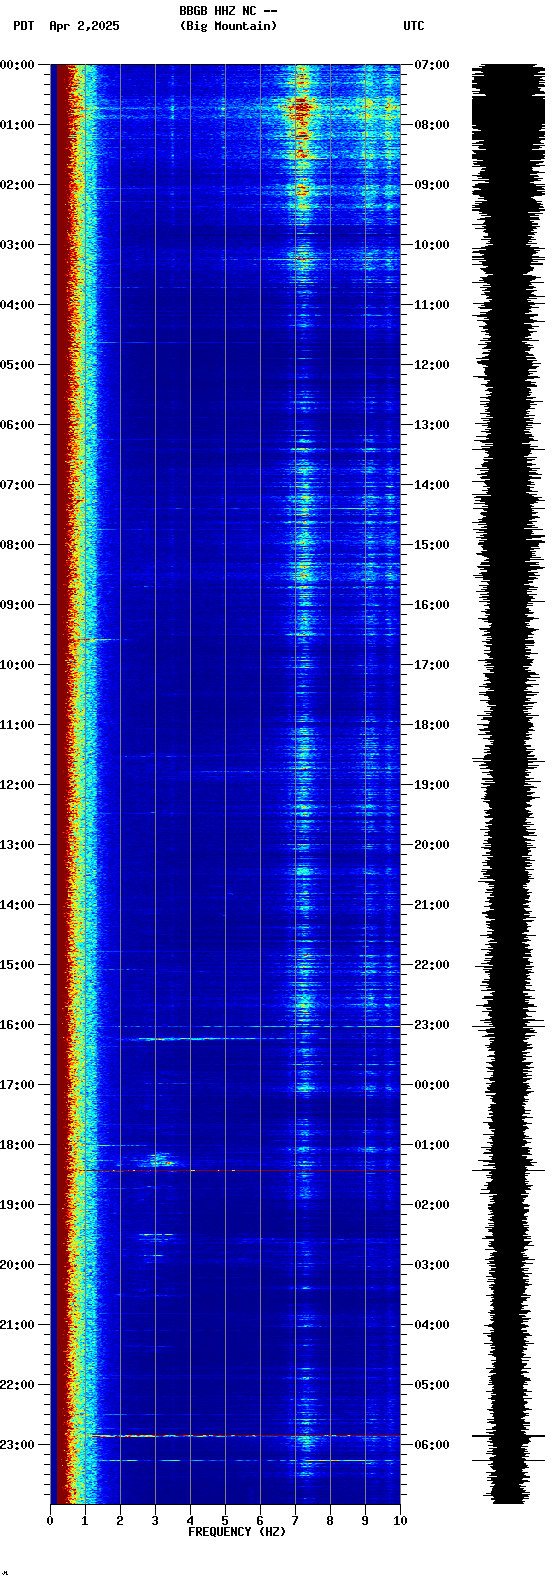Click the frequency axis tick "0"
Image resolution: width=552 pixels, height=1584 pixels.
click(x=50, y=1521)
